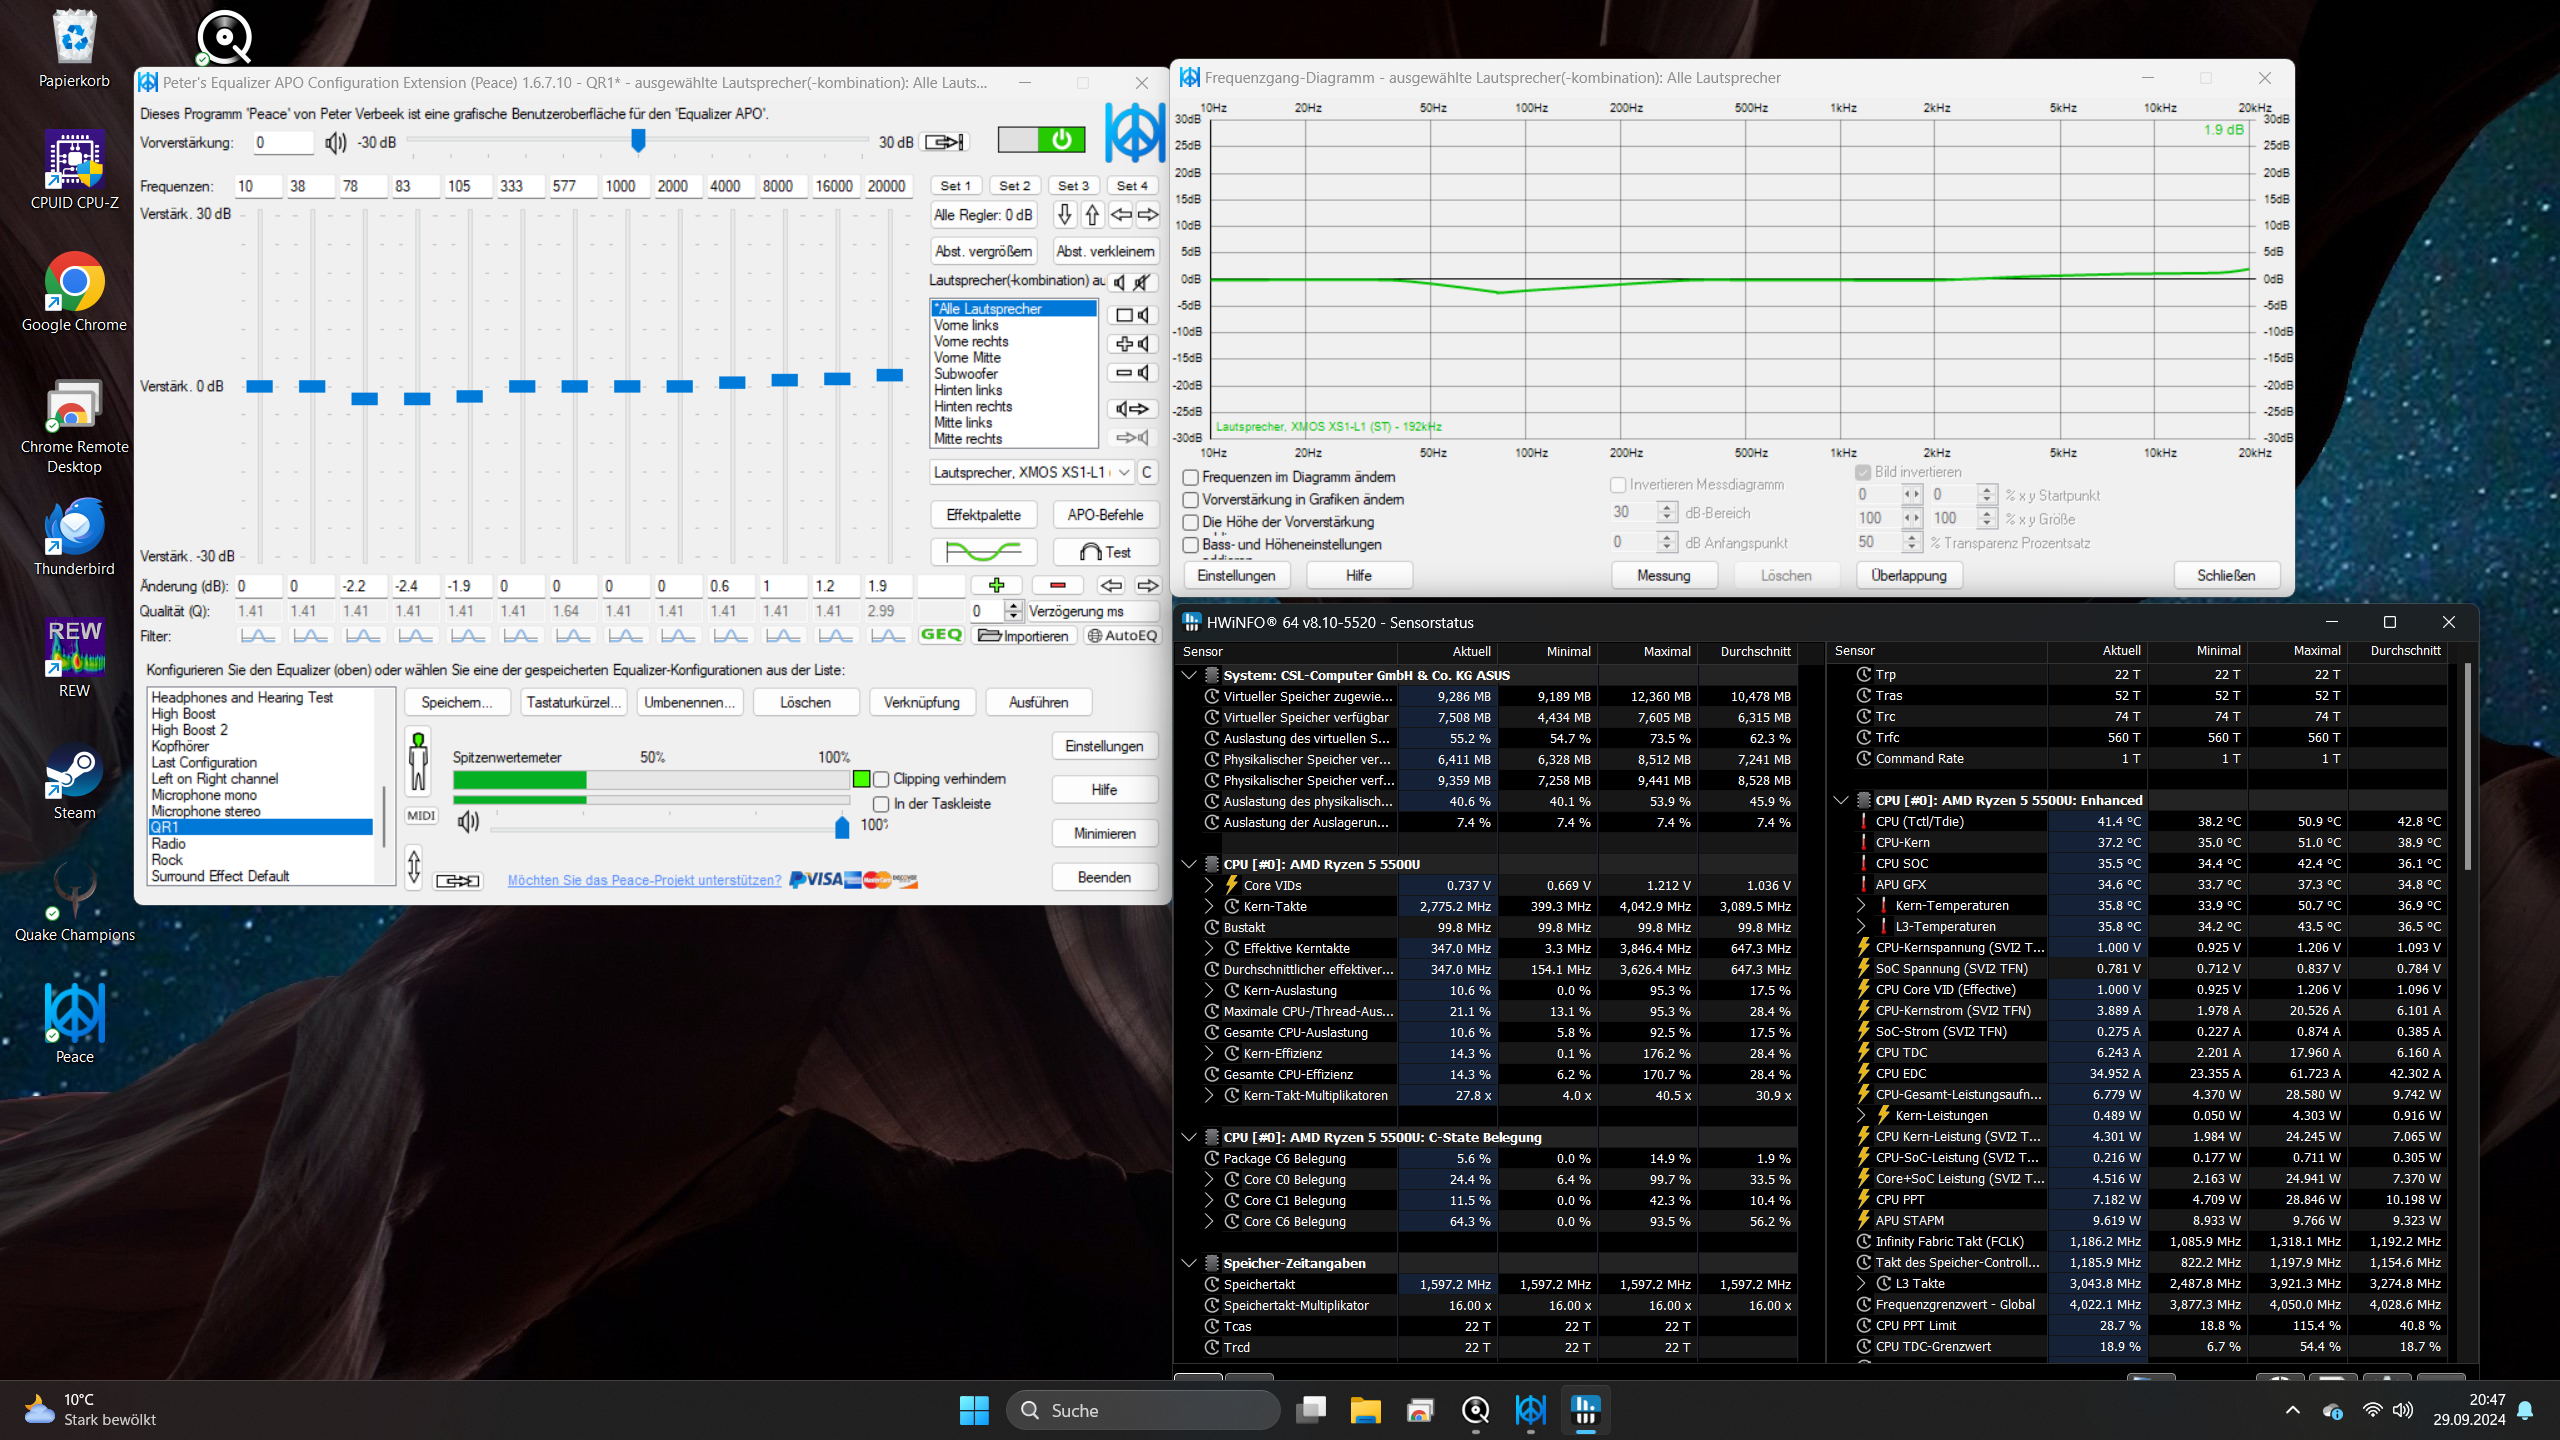
Task: Select the Rock configuration in the list
Action: point(167,860)
